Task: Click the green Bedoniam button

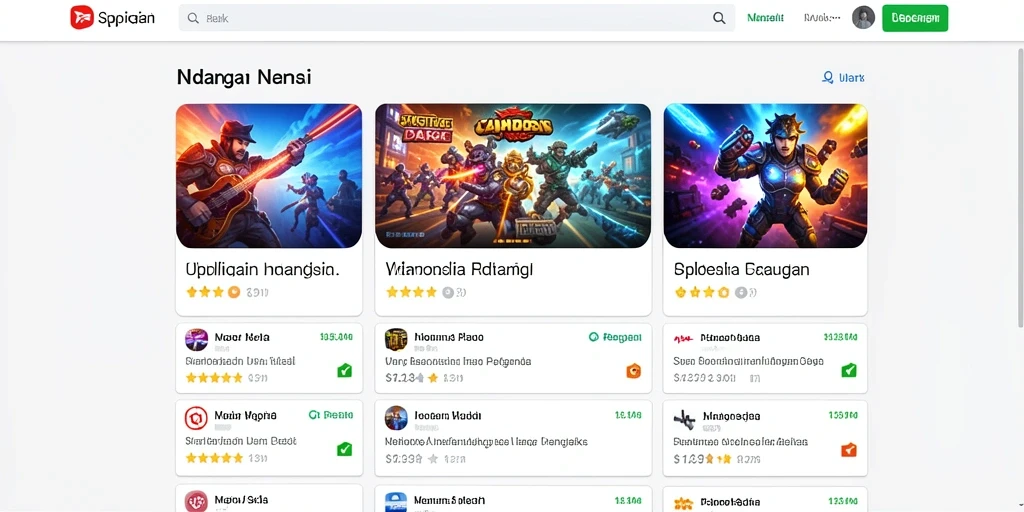Action: click(x=915, y=18)
